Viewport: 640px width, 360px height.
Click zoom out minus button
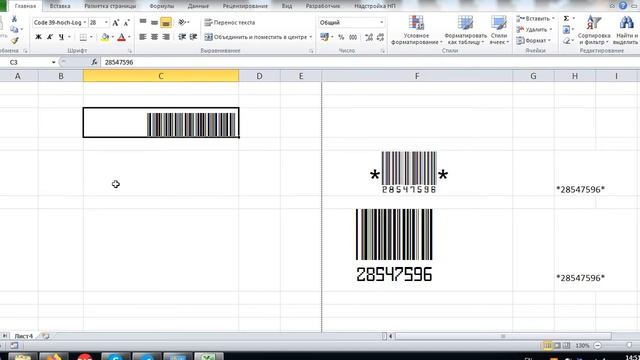click(598, 345)
